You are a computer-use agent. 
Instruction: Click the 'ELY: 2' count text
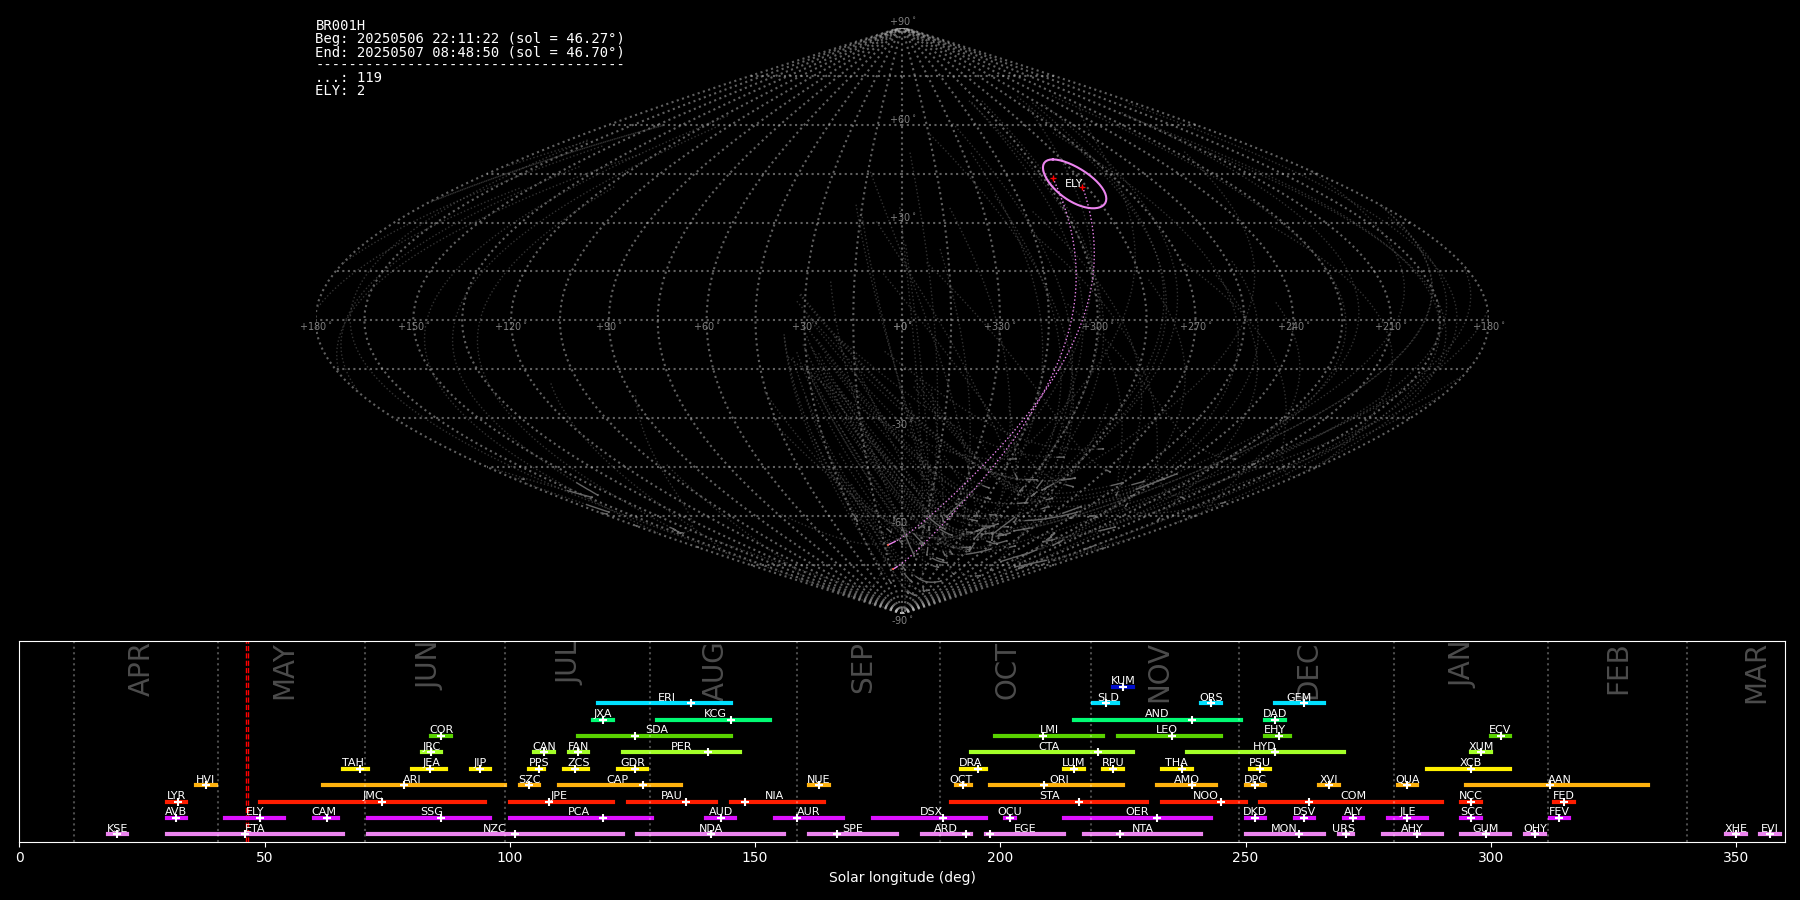pos(340,91)
